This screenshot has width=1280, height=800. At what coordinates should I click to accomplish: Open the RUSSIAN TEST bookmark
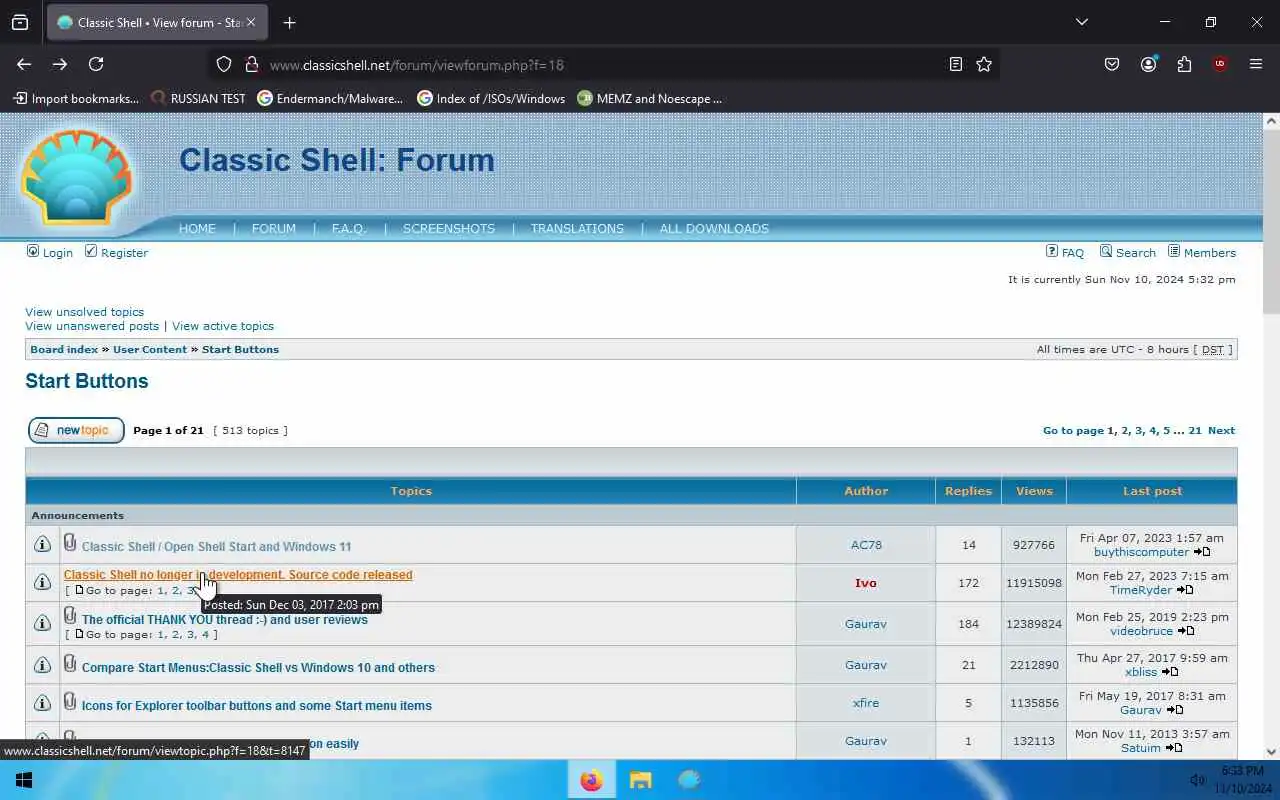[198, 98]
